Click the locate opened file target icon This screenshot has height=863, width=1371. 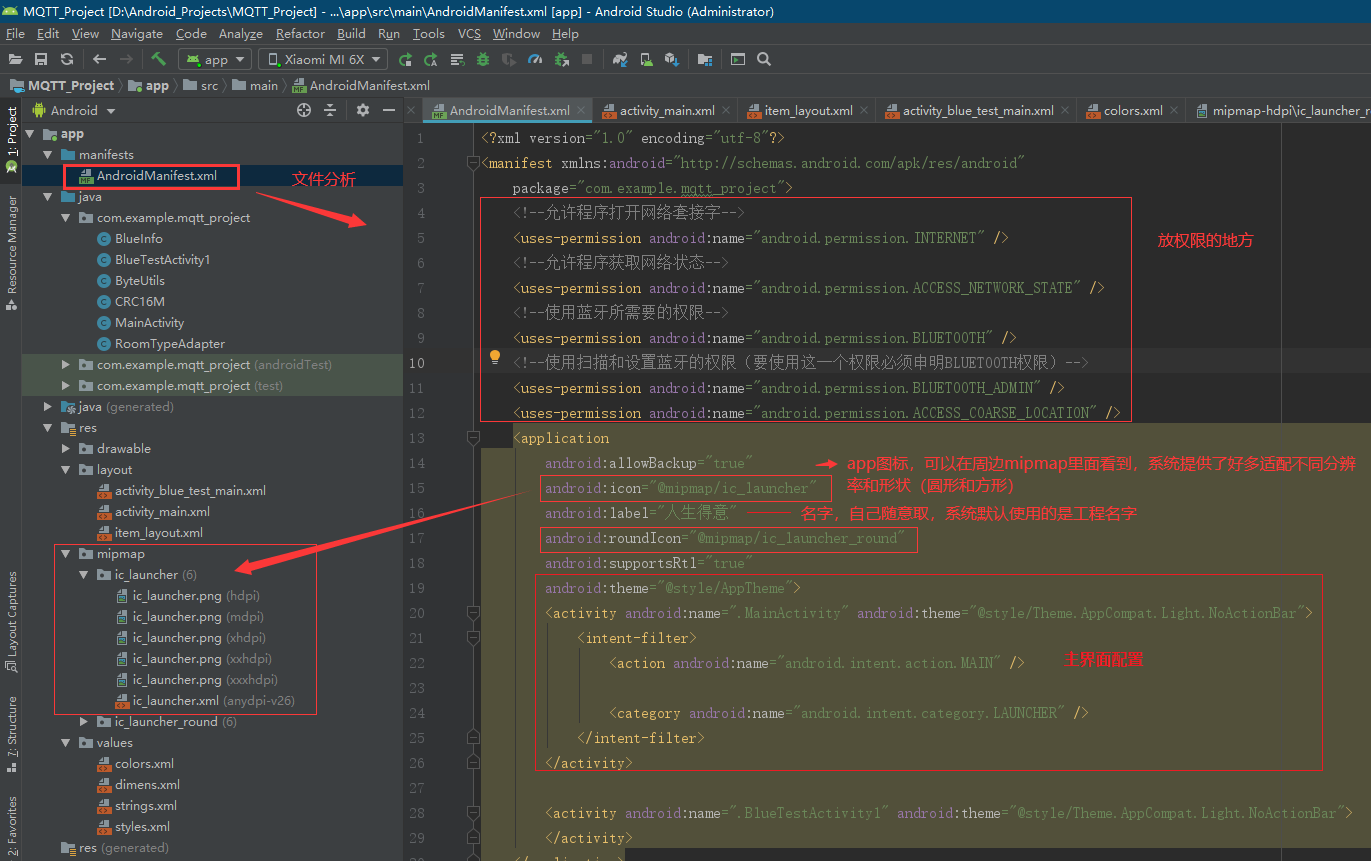[304, 110]
